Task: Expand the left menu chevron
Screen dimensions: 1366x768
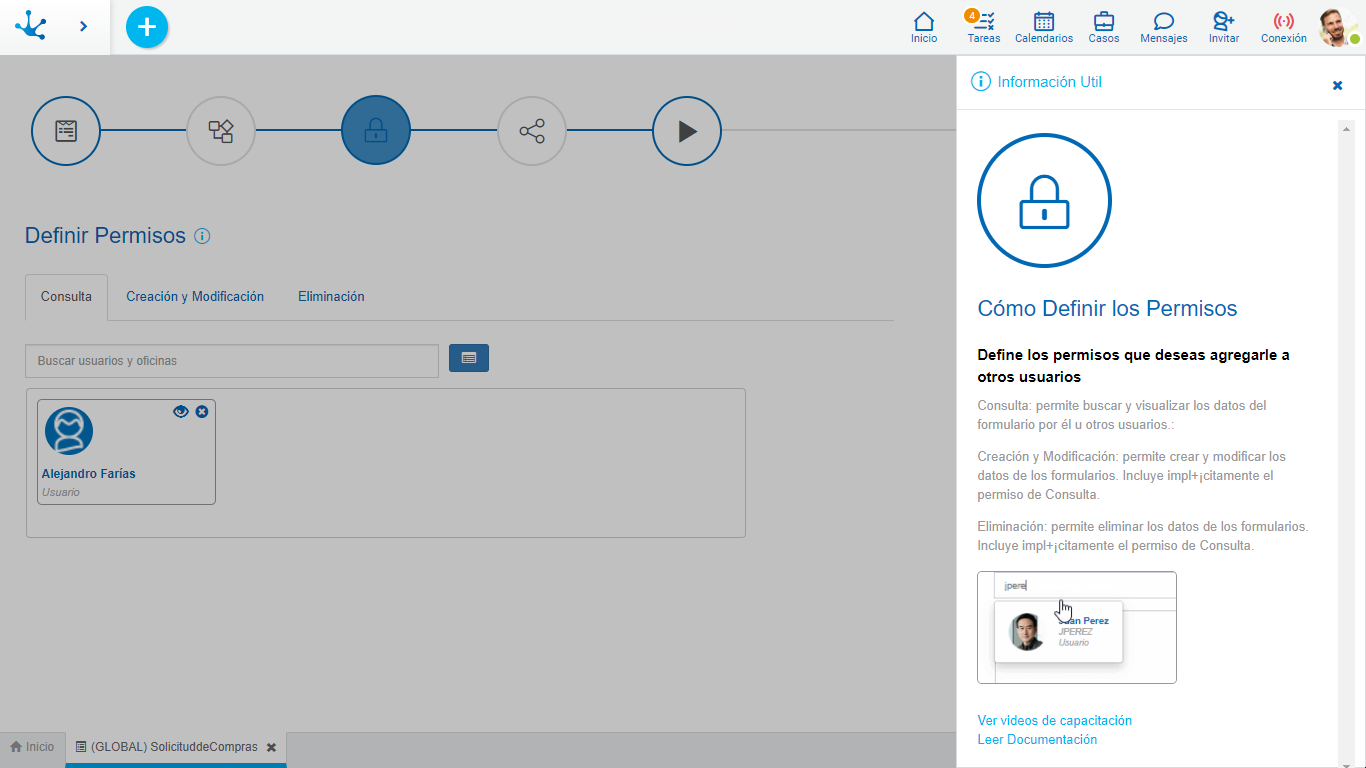Action: (x=83, y=27)
